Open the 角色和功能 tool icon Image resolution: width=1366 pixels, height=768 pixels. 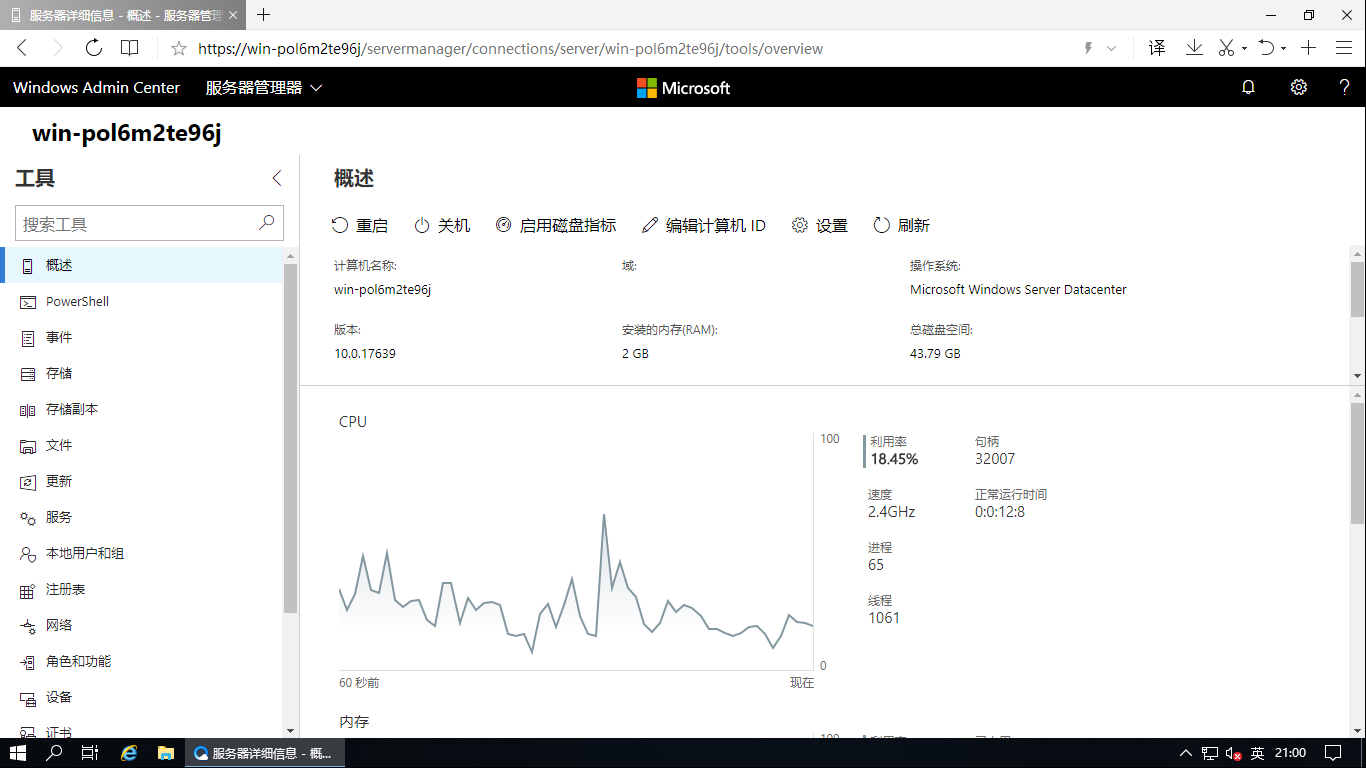(27, 662)
